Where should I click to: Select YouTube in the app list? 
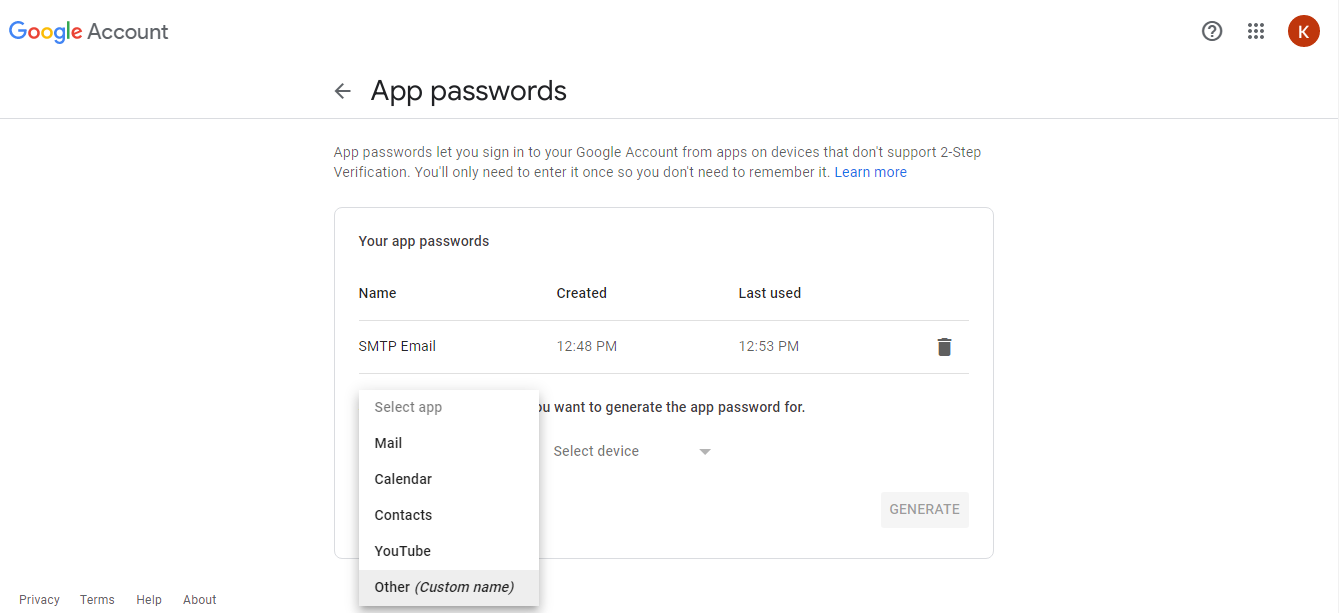(402, 551)
